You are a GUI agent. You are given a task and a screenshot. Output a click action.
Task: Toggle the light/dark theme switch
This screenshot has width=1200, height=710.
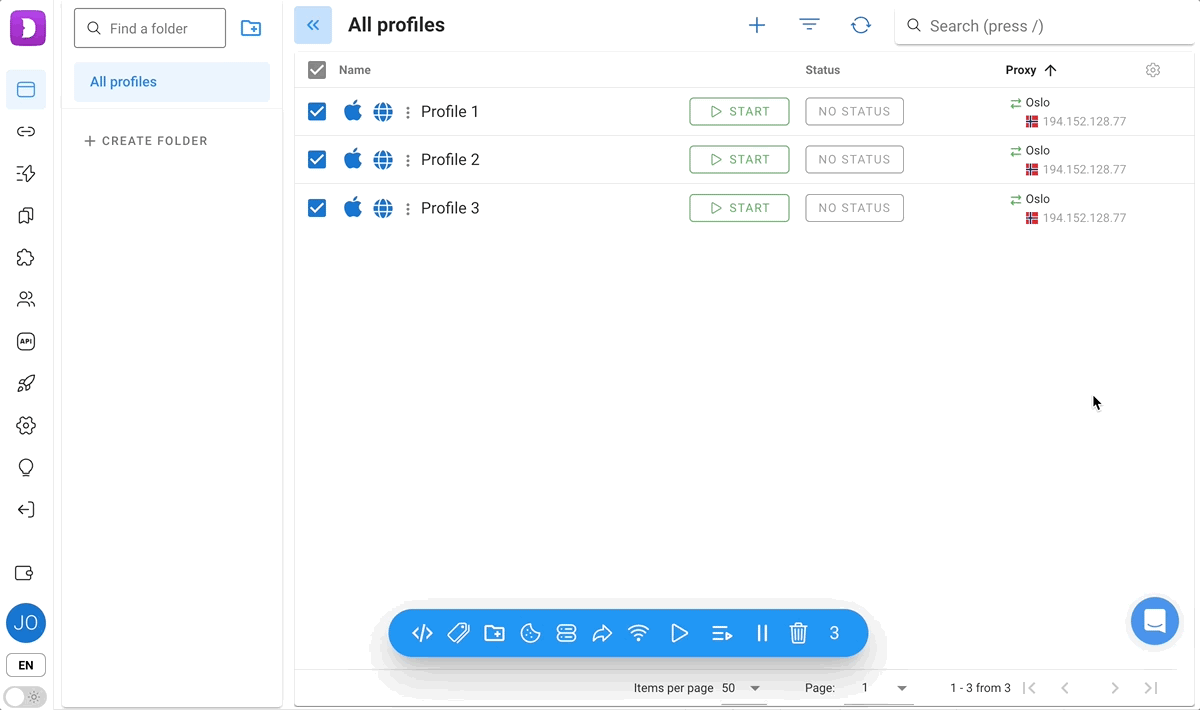26,697
